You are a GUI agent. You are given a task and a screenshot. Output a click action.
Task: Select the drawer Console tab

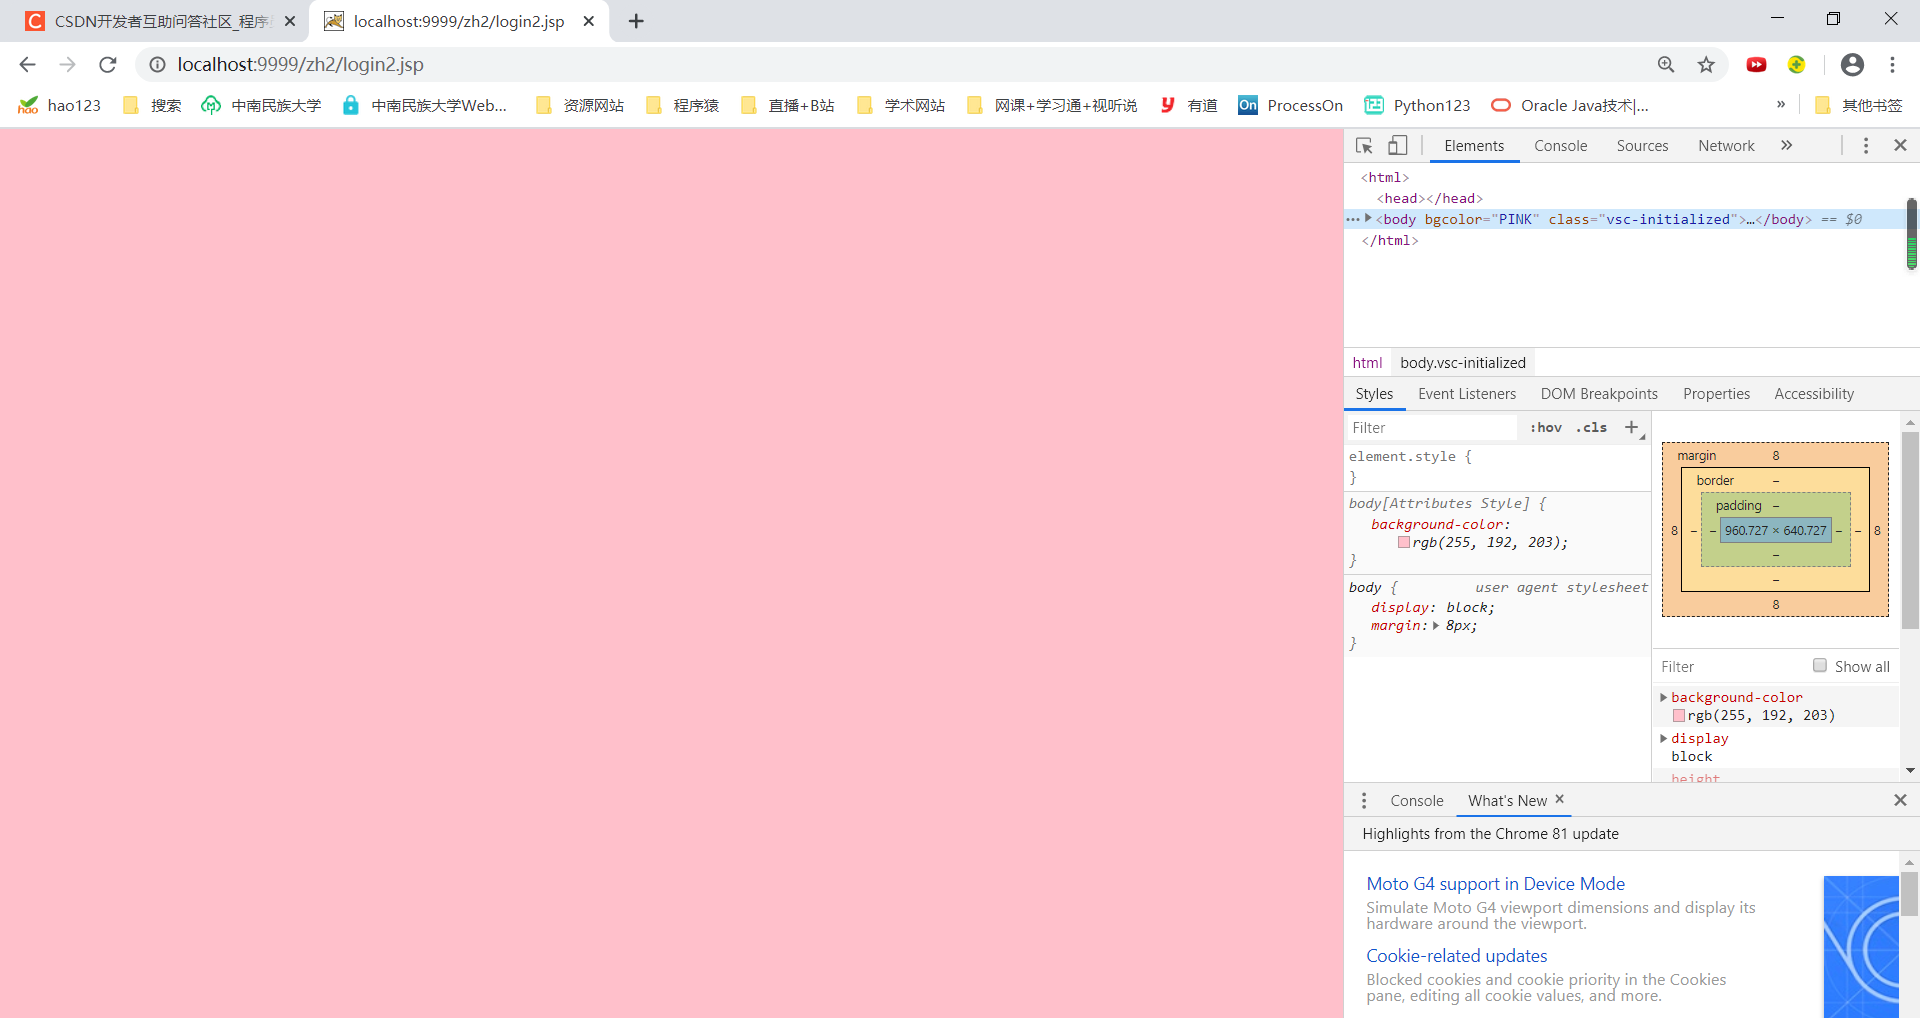[1417, 800]
